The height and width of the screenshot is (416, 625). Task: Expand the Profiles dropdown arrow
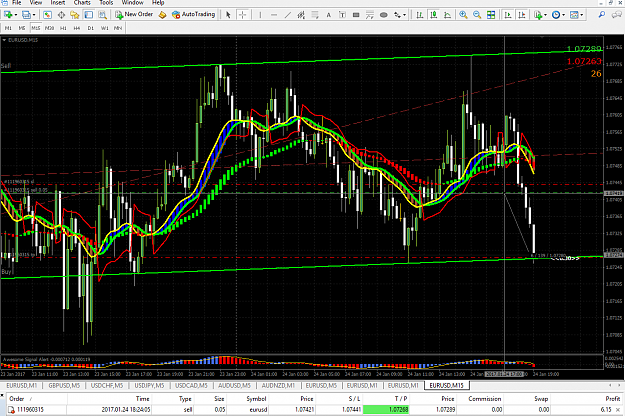coord(34,15)
